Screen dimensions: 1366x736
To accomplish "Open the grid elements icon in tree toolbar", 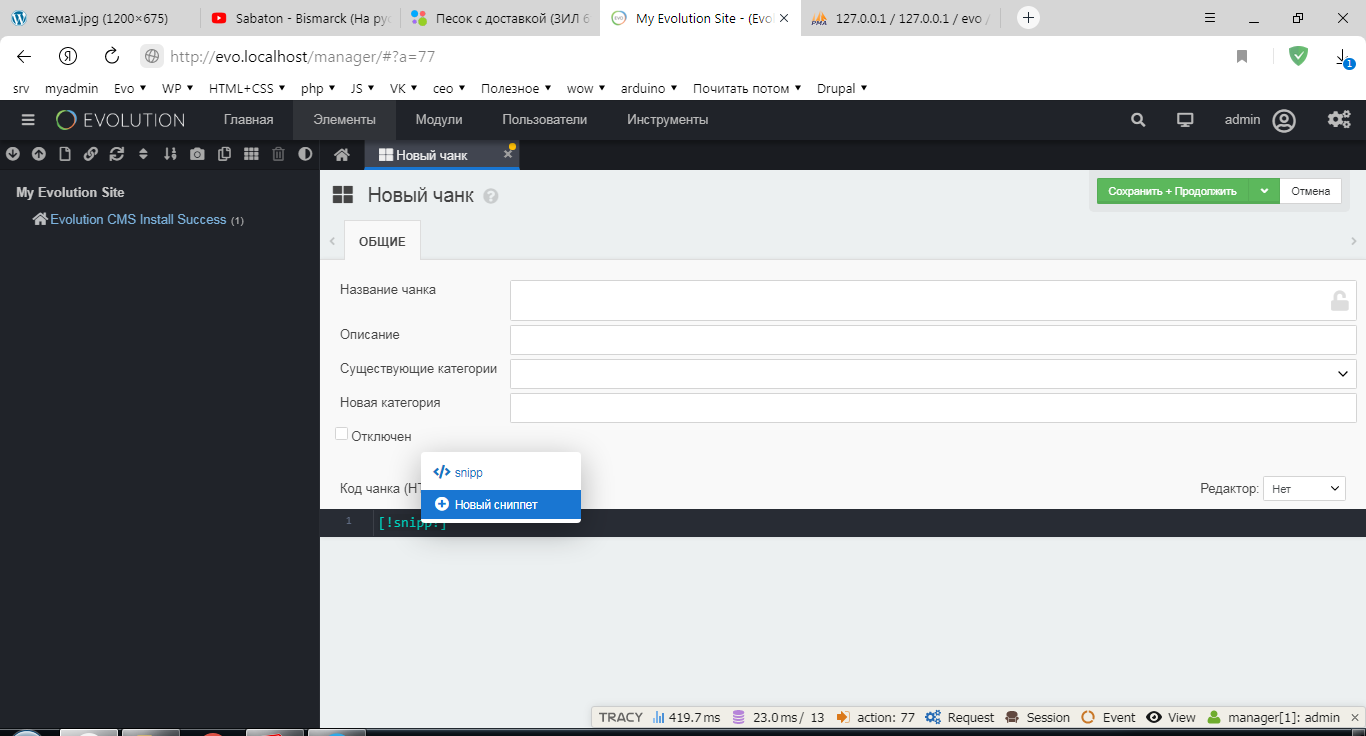I will click(251, 154).
